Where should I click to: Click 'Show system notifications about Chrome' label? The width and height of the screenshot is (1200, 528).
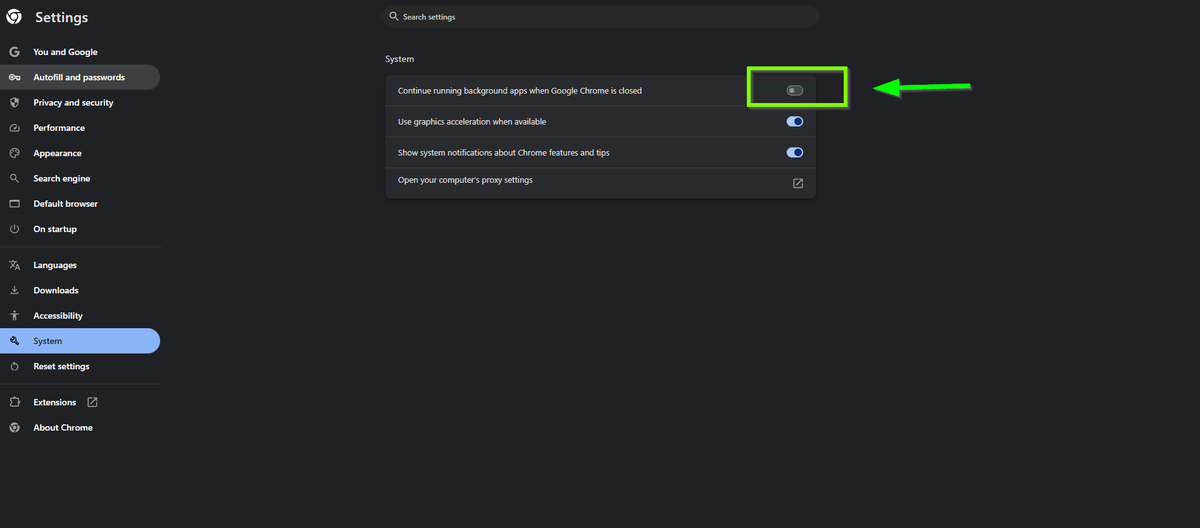click(x=504, y=153)
